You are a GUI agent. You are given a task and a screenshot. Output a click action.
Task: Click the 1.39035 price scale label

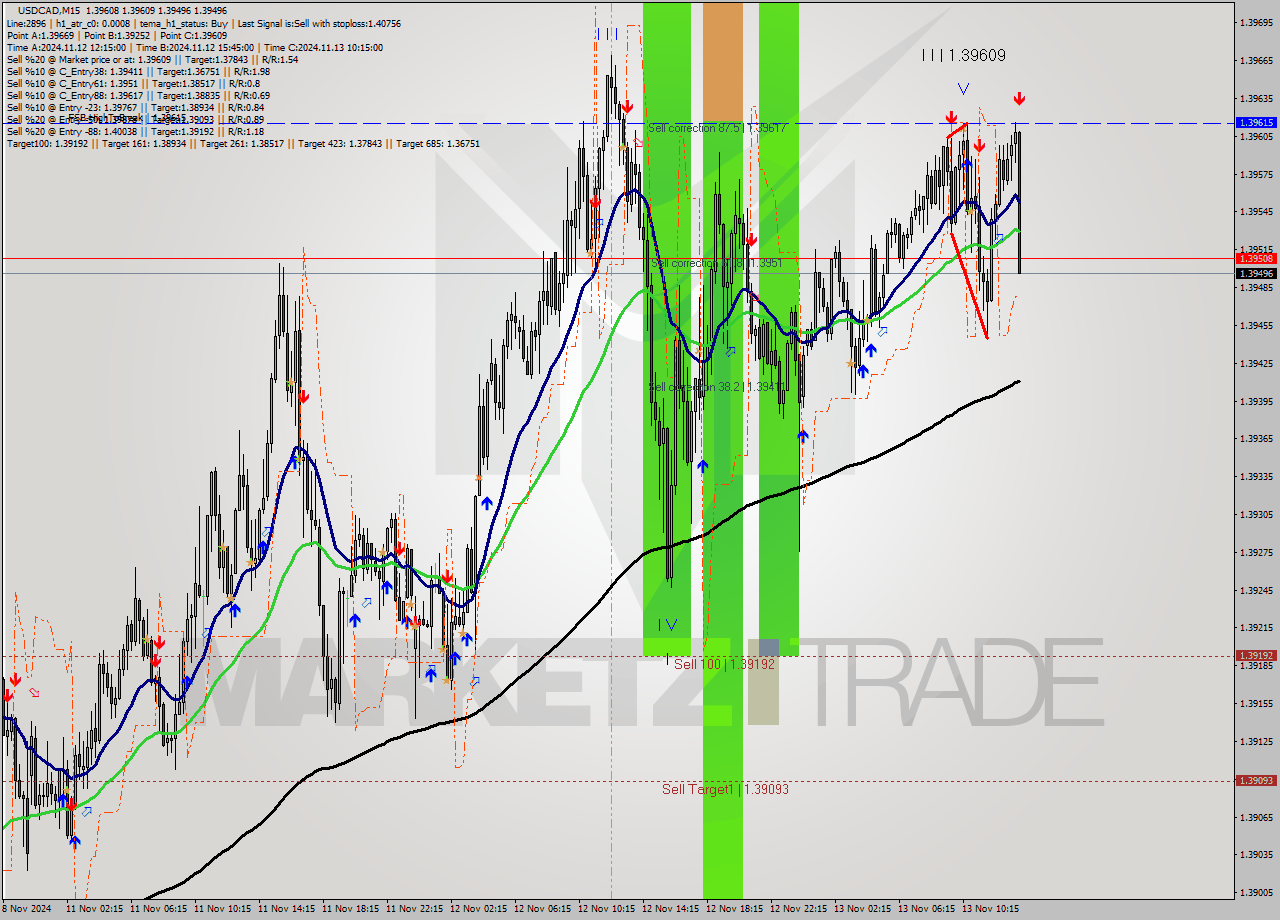[1256, 854]
